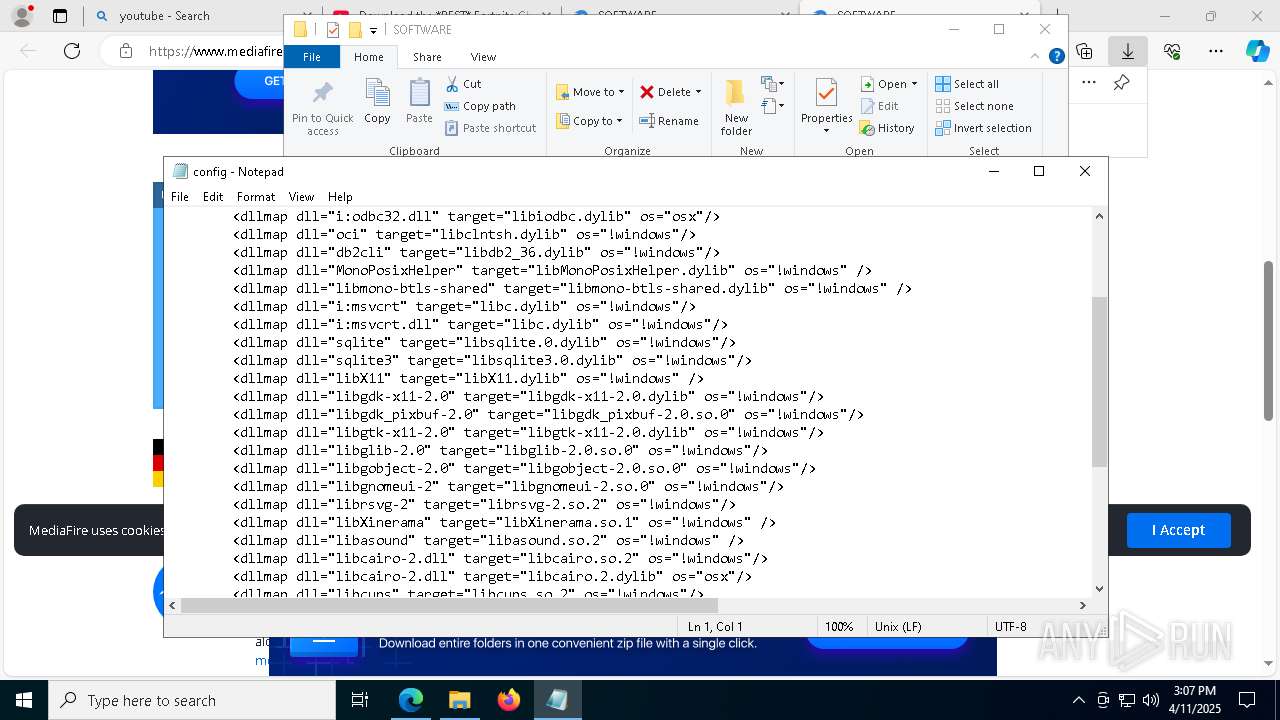
Task: Open Firefox from the taskbar
Action: 508,700
